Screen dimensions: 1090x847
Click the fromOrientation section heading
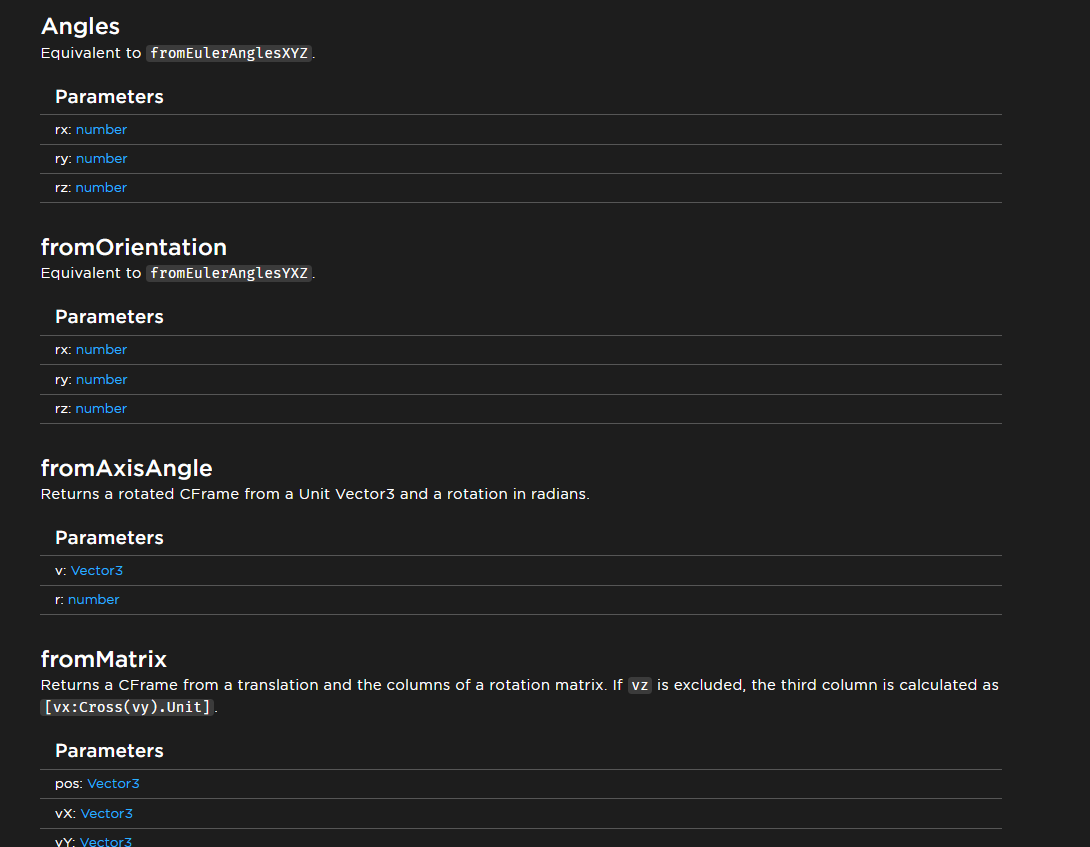(x=133, y=247)
